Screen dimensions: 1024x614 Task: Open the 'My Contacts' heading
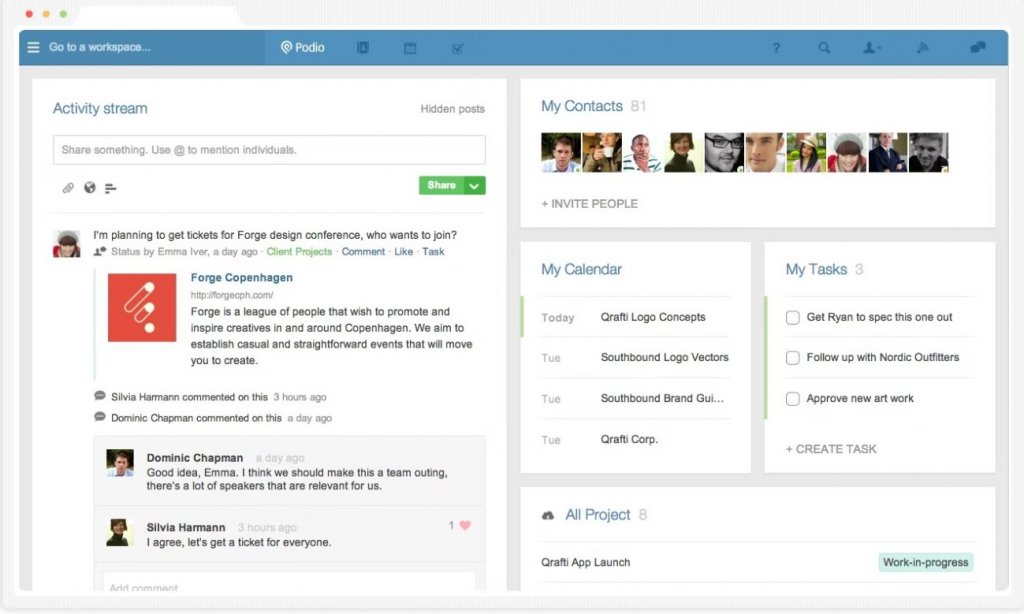click(582, 106)
